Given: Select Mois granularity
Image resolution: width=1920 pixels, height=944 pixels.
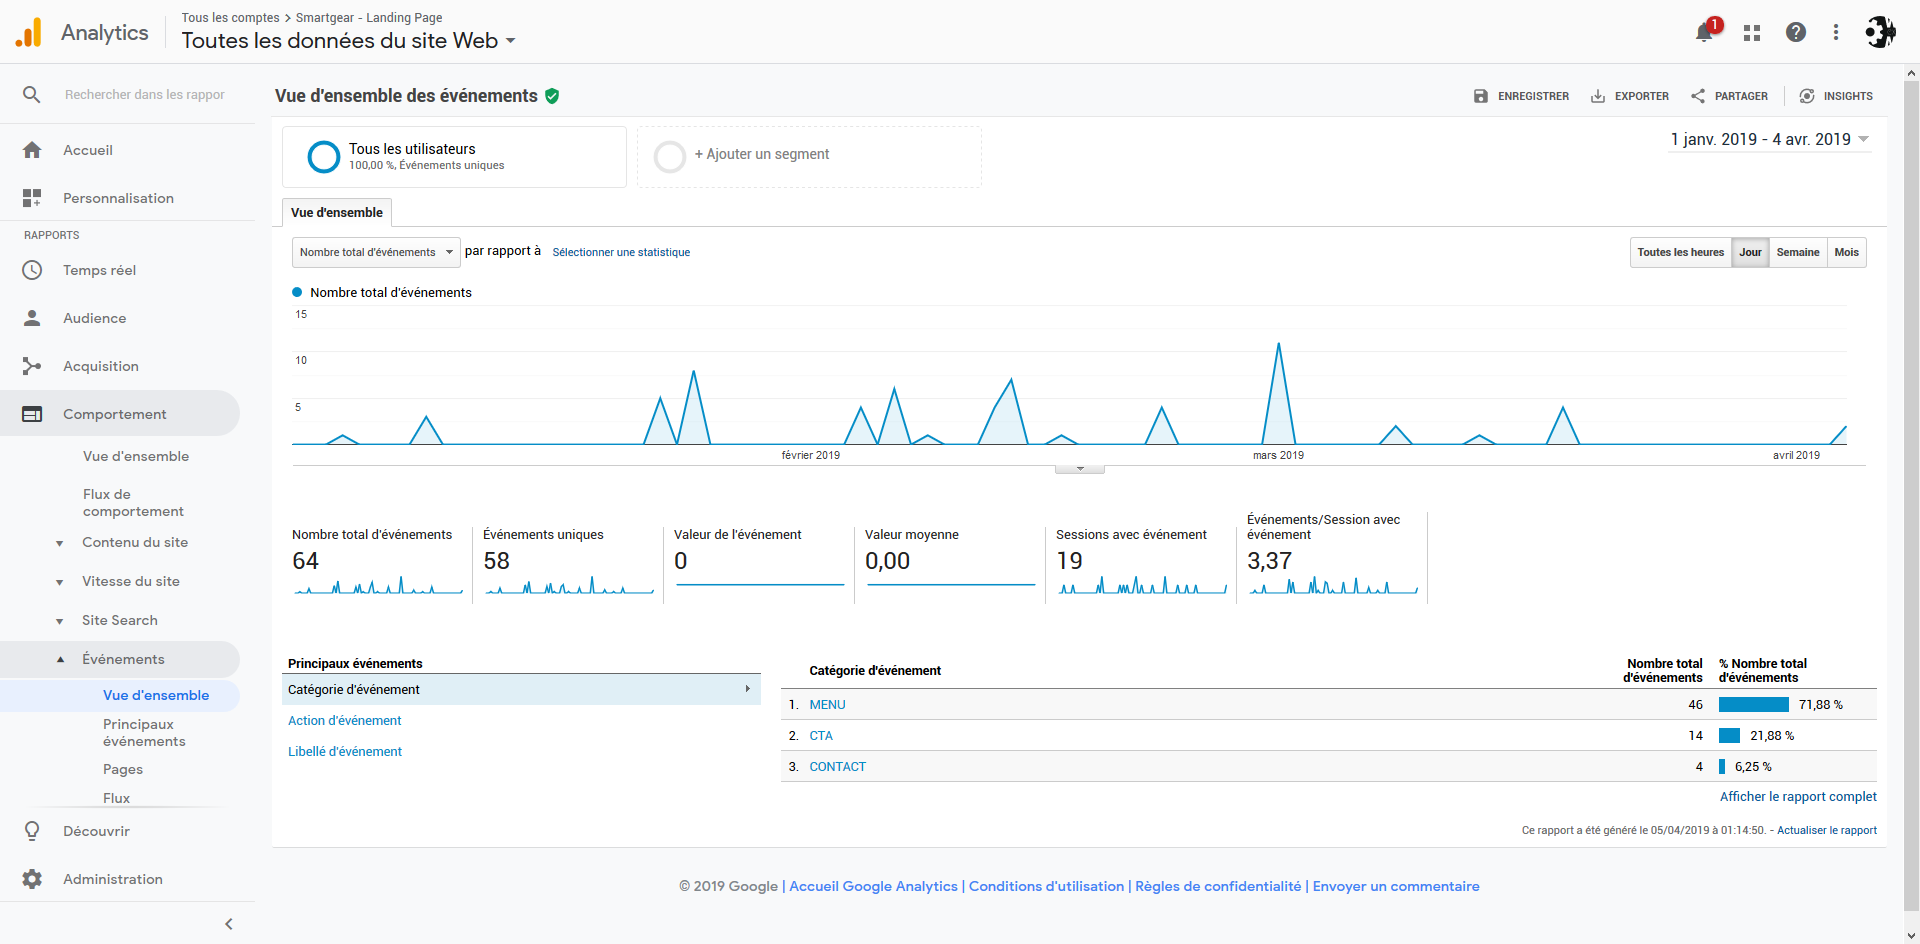Looking at the screenshot, I should [1847, 252].
